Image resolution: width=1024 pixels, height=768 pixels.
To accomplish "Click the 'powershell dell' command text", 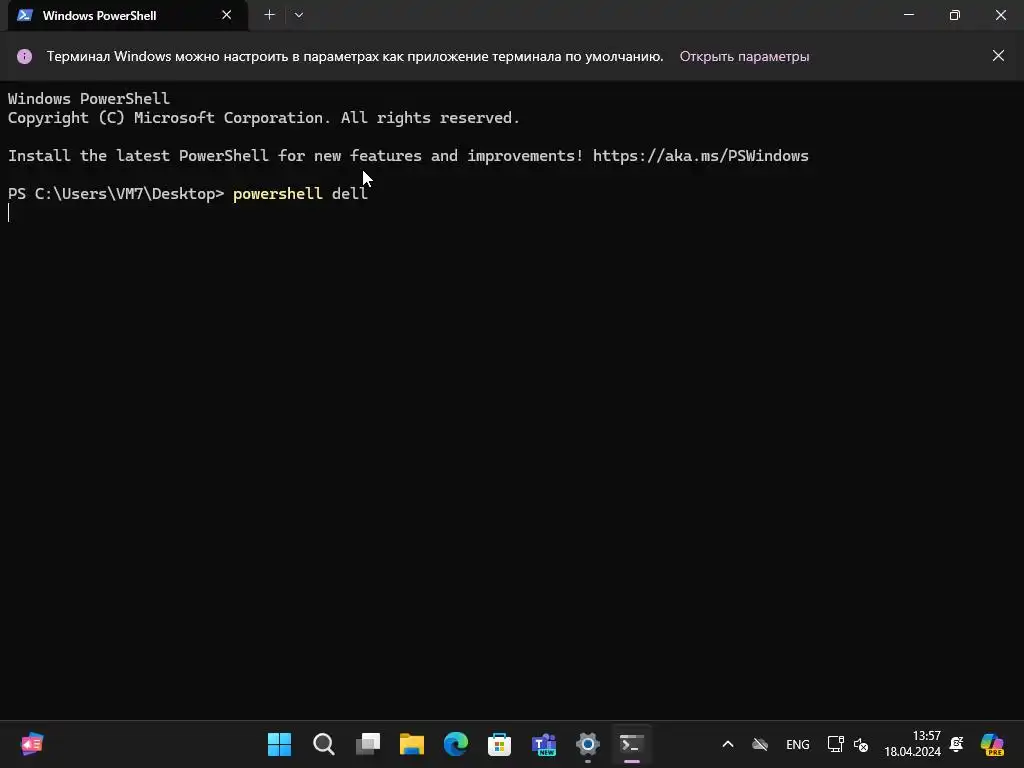I will pyautogui.click(x=300, y=194).
